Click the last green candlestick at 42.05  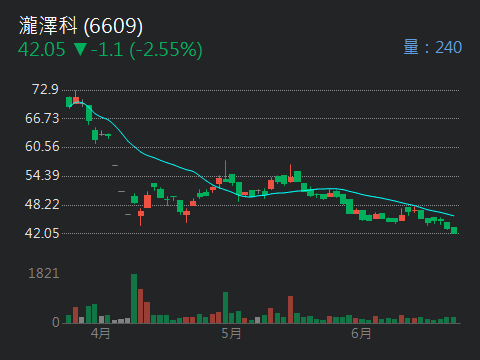click(x=454, y=230)
